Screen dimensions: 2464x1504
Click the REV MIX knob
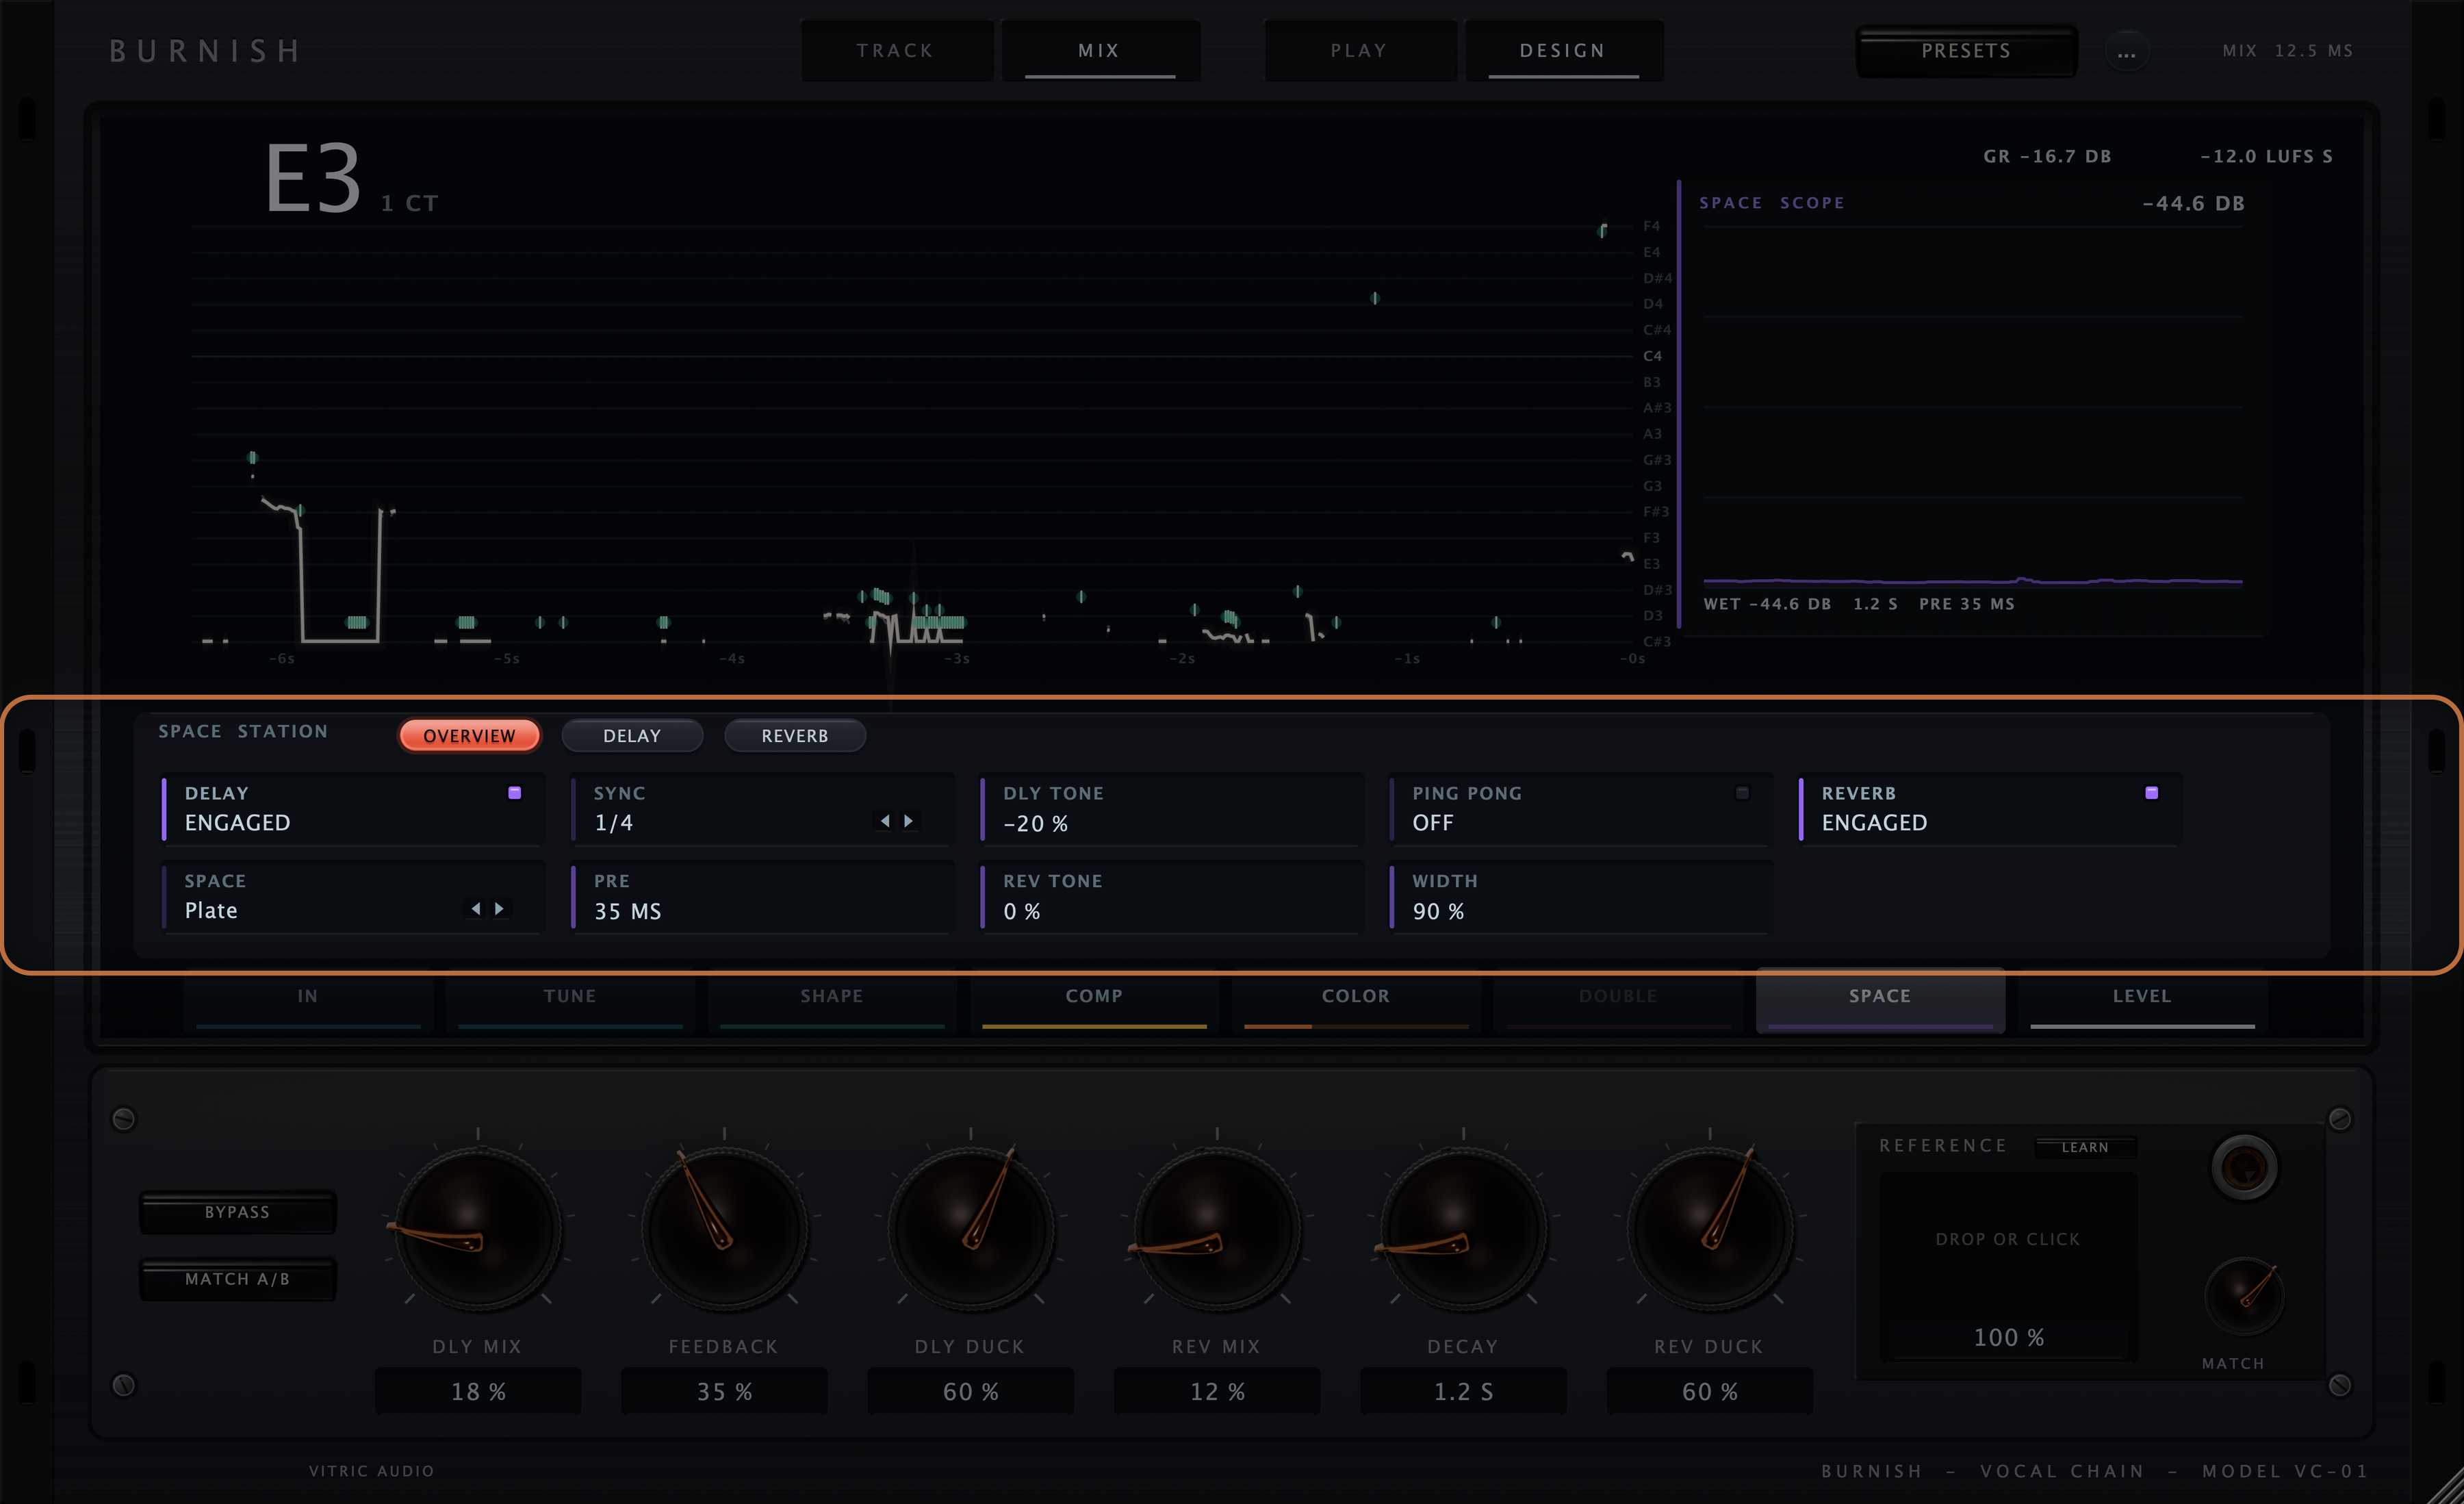pos(1217,1228)
